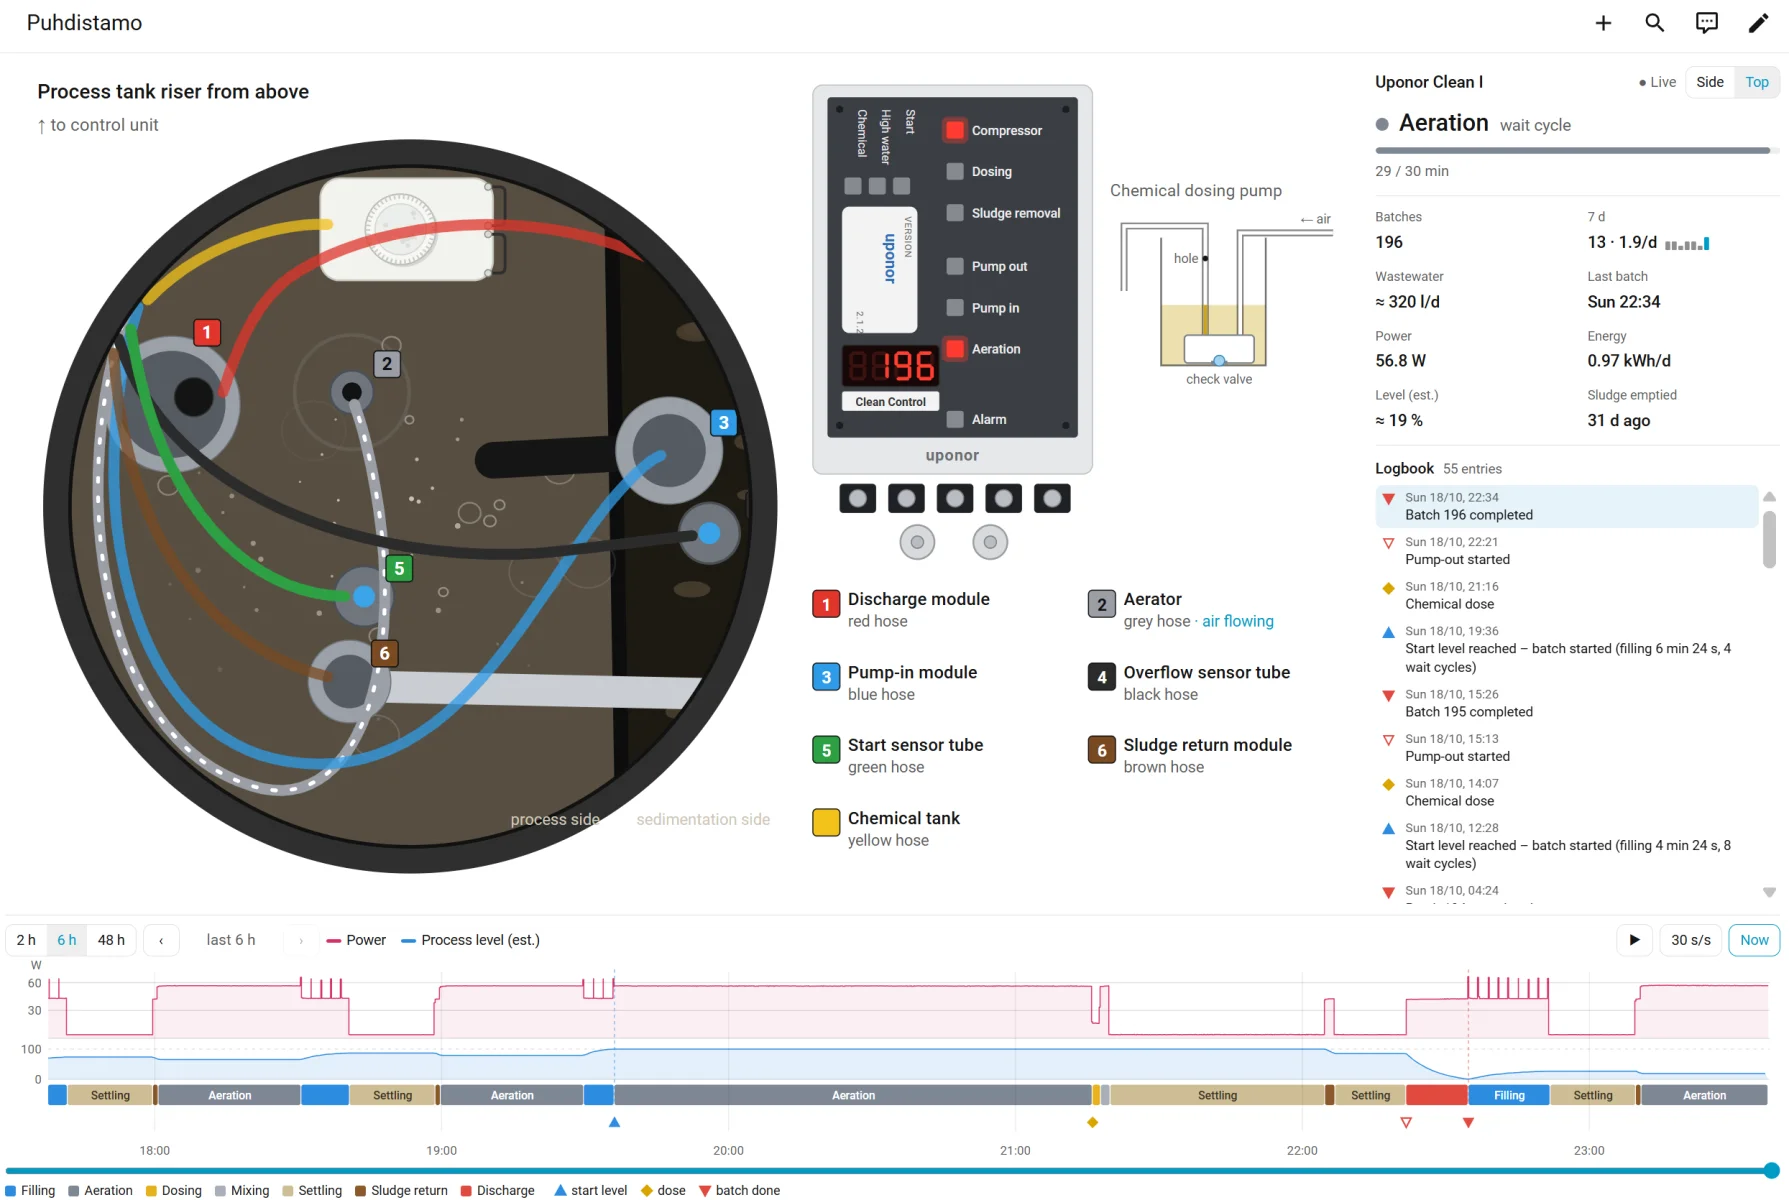
Task: Toggle the Alarm indicator
Action: coord(955,419)
